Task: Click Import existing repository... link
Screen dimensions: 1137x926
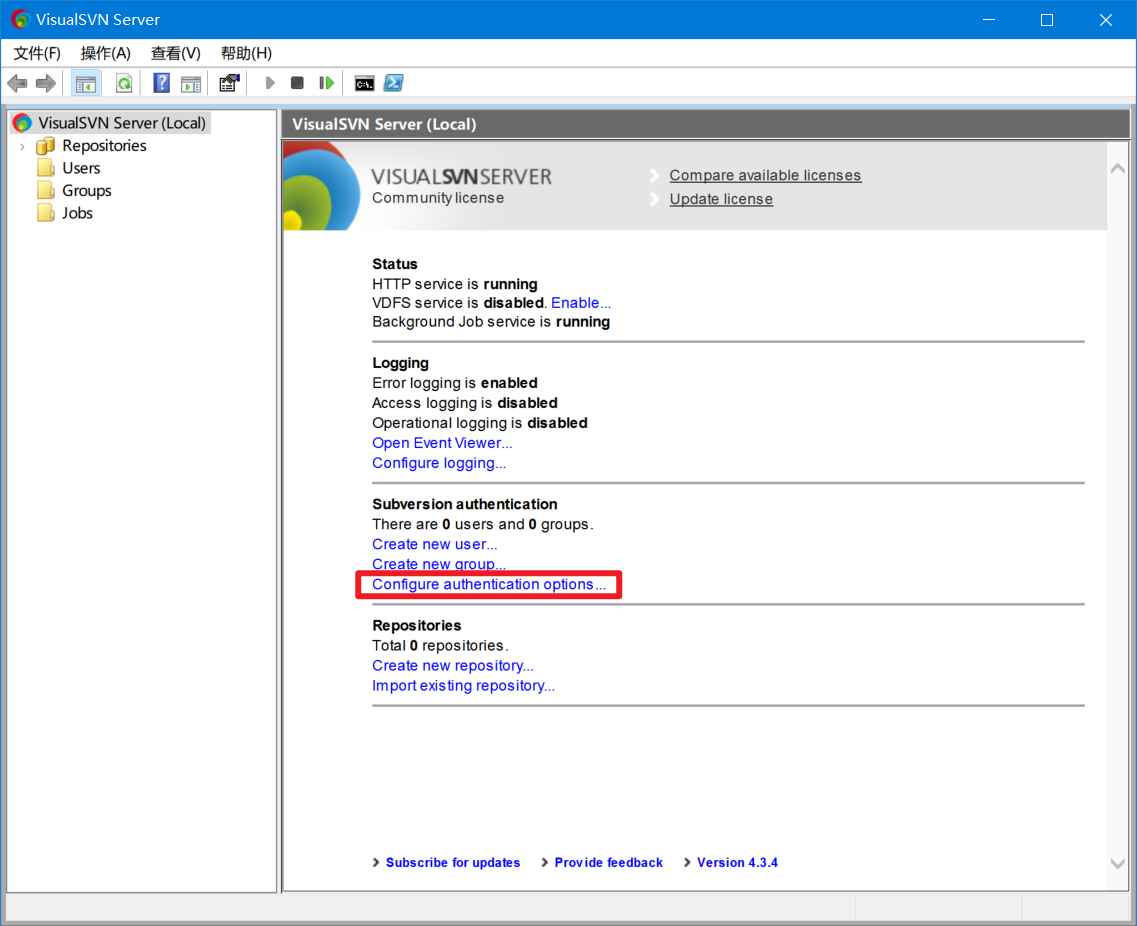Action: [x=463, y=686]
